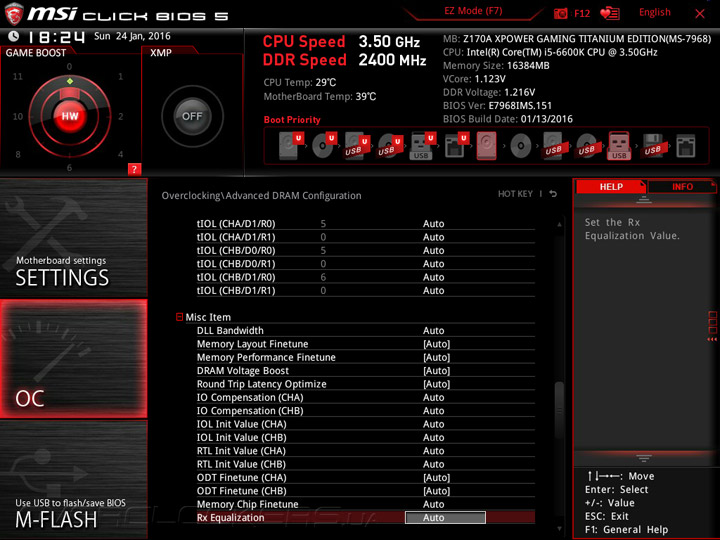Click the HOT KEY button
Viewport: 720px width, 540px height.
[x=515, y=194]
